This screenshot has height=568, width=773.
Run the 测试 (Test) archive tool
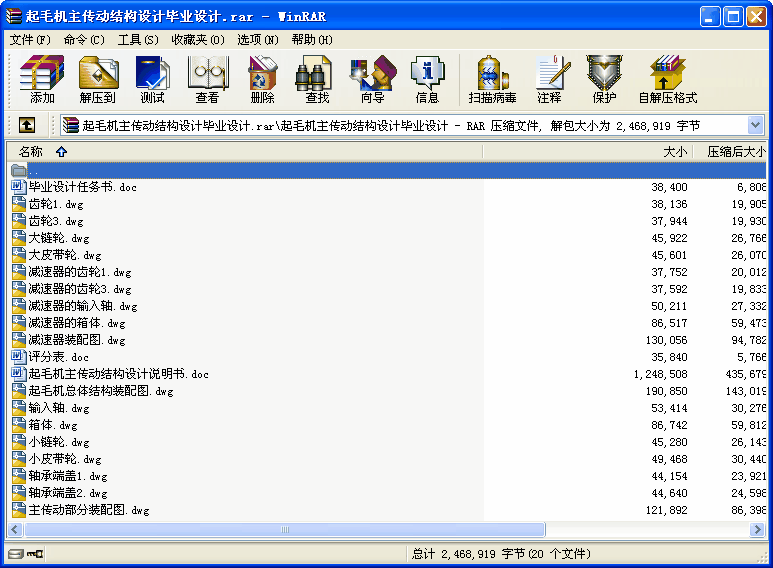(152, 80)
